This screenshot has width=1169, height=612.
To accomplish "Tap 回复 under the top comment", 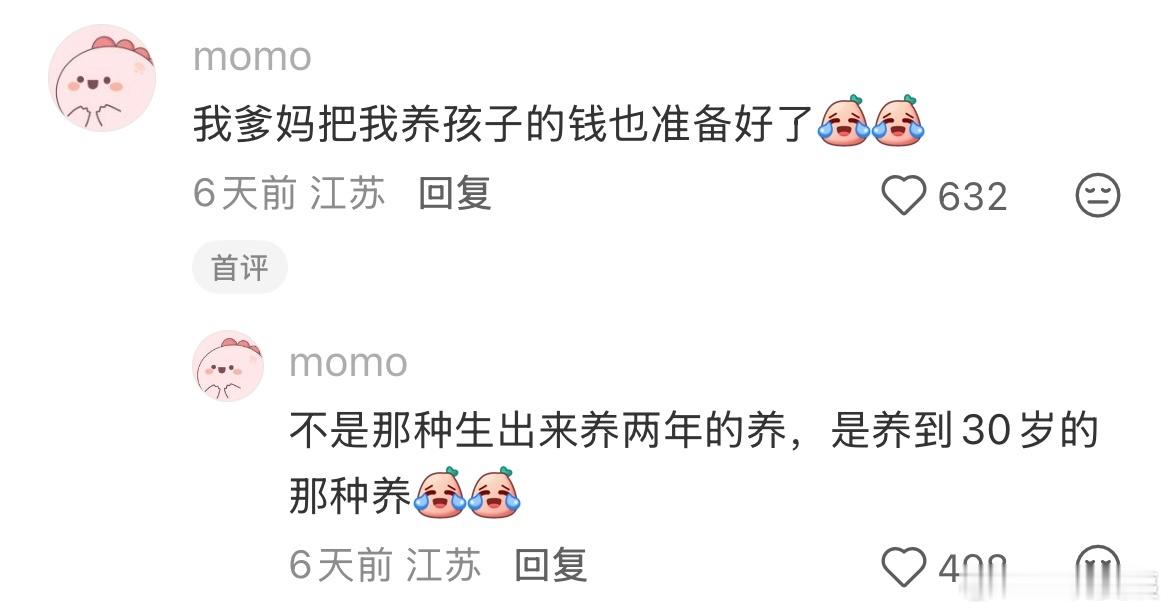I will [455, 194].
